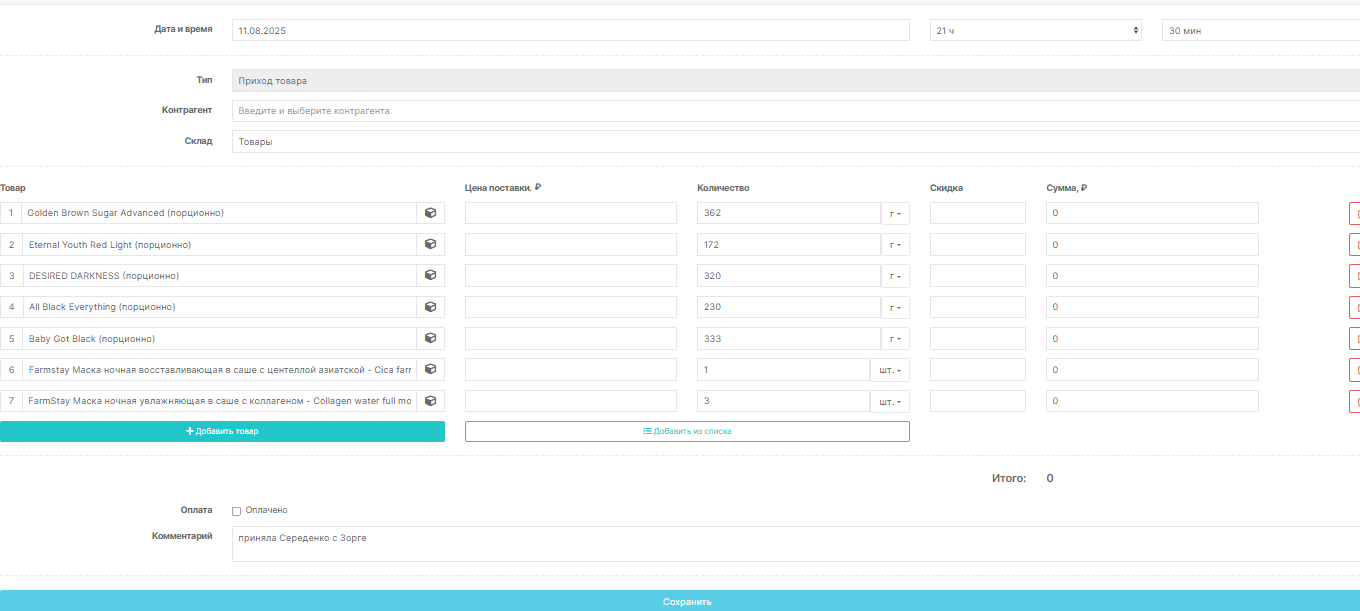Open the шт. unit dropdown in row 7
This screenshot has height=611, width=1360.
tap(890, 401)
